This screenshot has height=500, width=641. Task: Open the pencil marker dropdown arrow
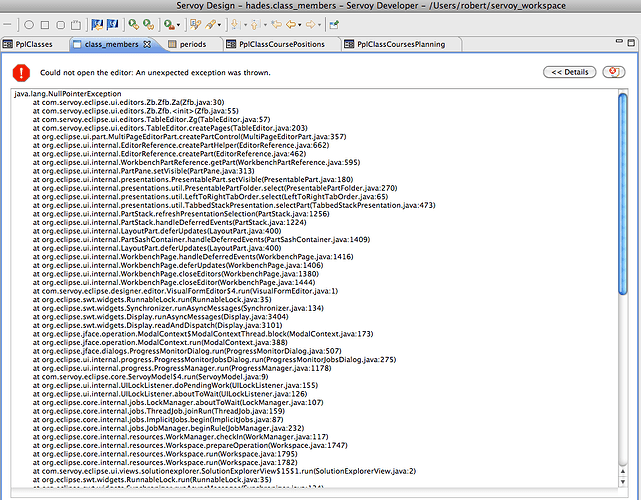[x=220, y=25]
